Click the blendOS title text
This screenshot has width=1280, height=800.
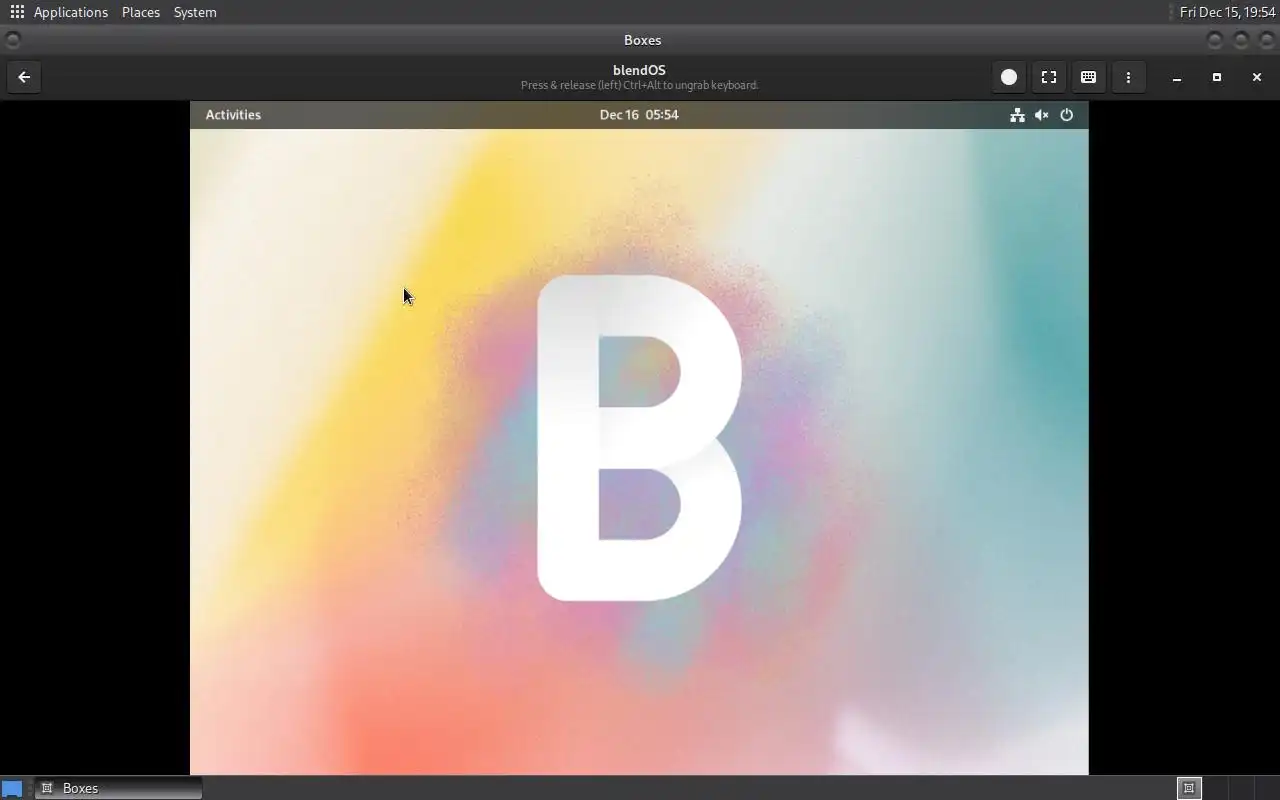(639, 70)
